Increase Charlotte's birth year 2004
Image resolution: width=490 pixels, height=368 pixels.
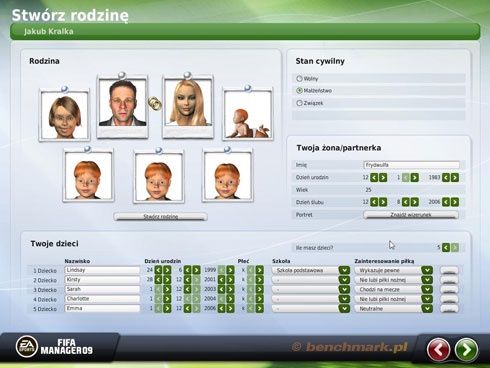tap(230, 299)
